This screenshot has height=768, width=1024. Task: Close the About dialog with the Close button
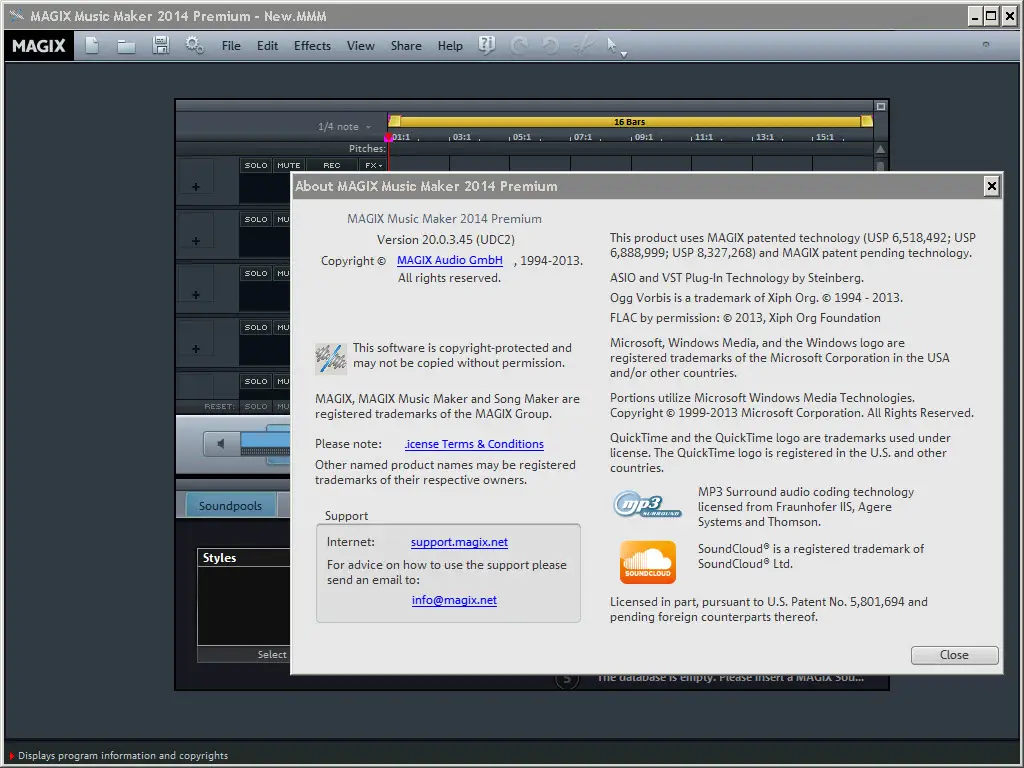pos(954,655)
